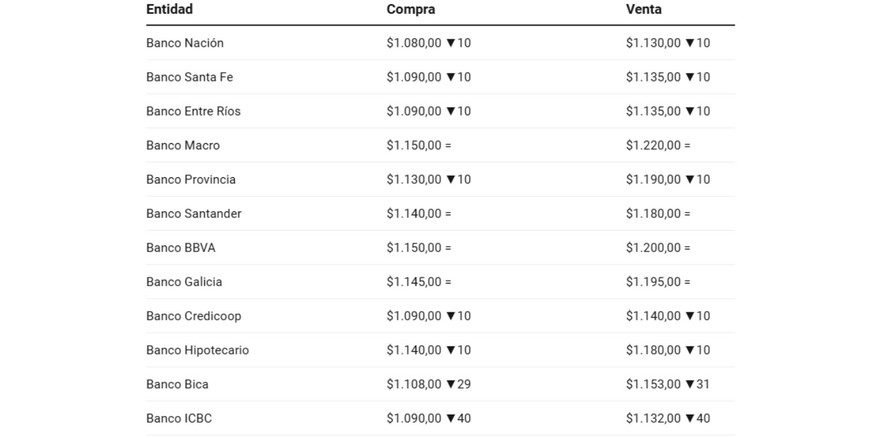Click the down arrow in Banco Bica's Compra cell
Viewport: 870px width, 438px height.
[451, 384]
